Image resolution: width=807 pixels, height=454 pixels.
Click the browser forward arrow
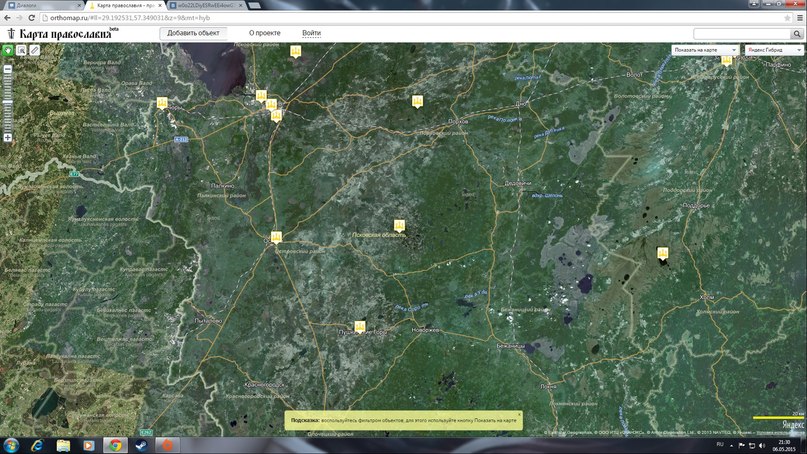pos(20,18)
